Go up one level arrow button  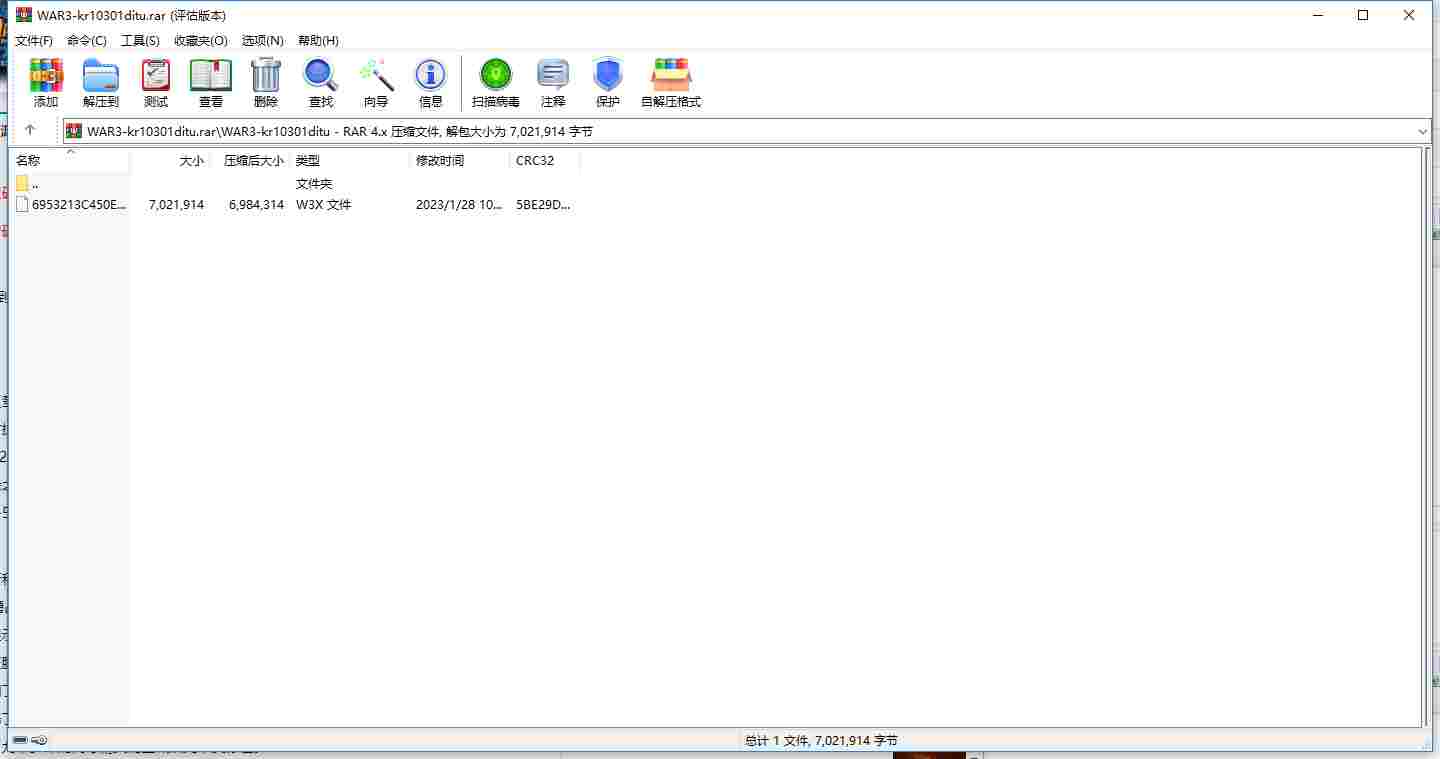click(30, 131)
